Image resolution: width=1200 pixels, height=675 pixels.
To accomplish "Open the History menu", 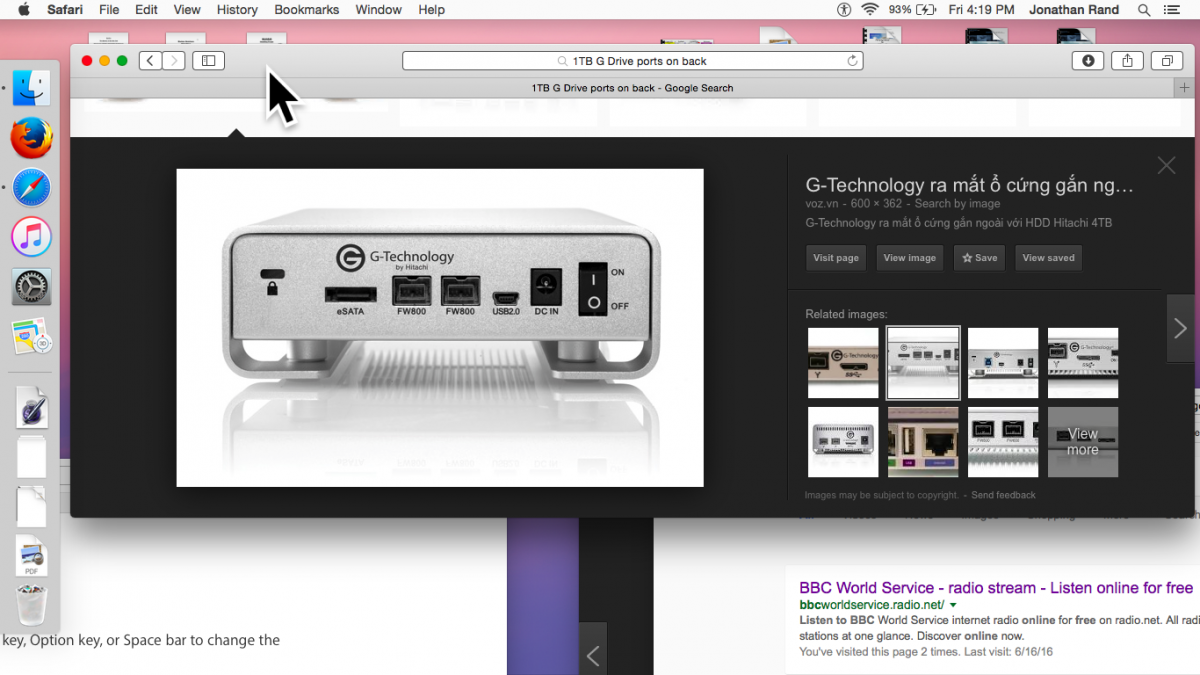I will point(237,9).
